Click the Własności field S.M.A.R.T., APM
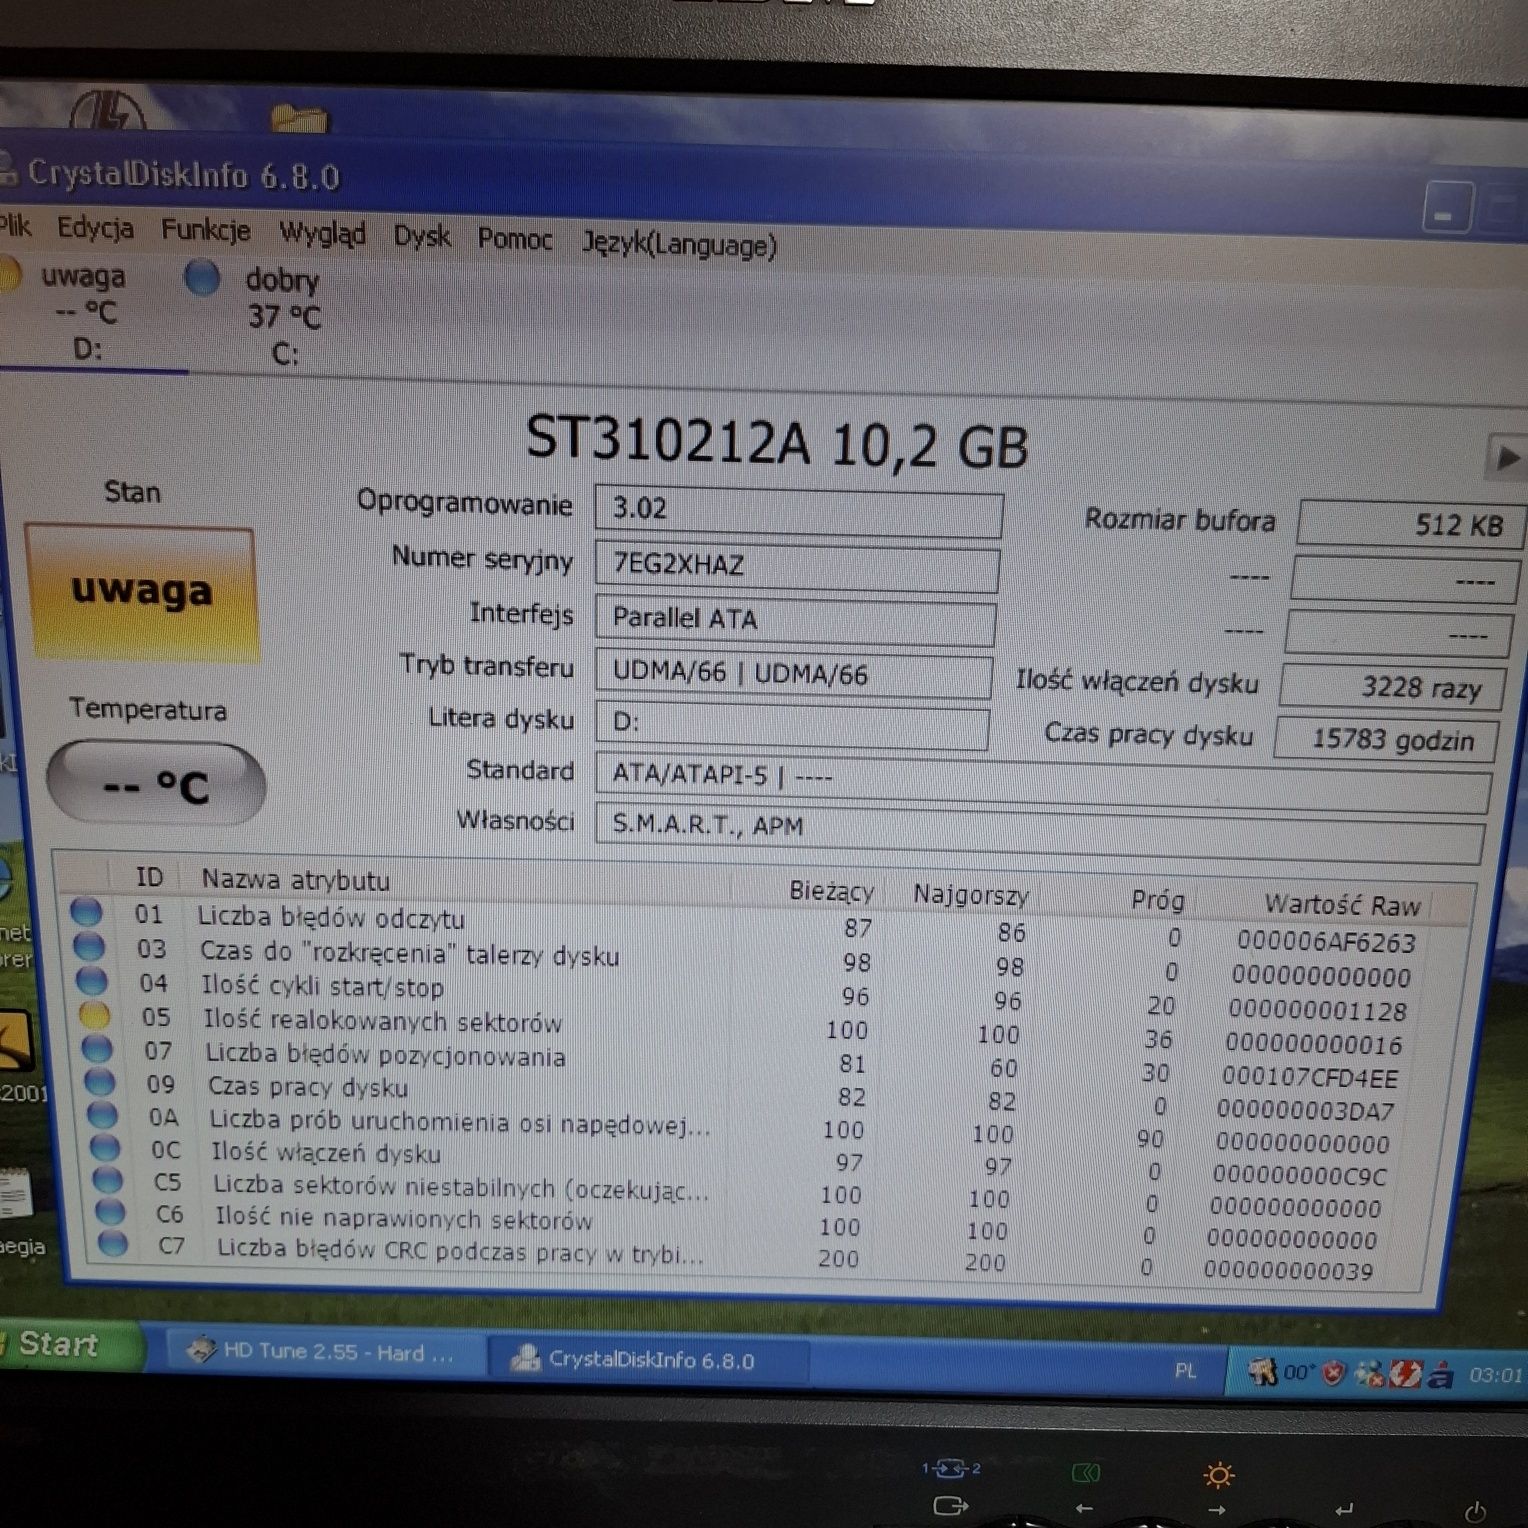Image resolution: width=1528 pixels, height=1528 pixels. pos(1038,831)
